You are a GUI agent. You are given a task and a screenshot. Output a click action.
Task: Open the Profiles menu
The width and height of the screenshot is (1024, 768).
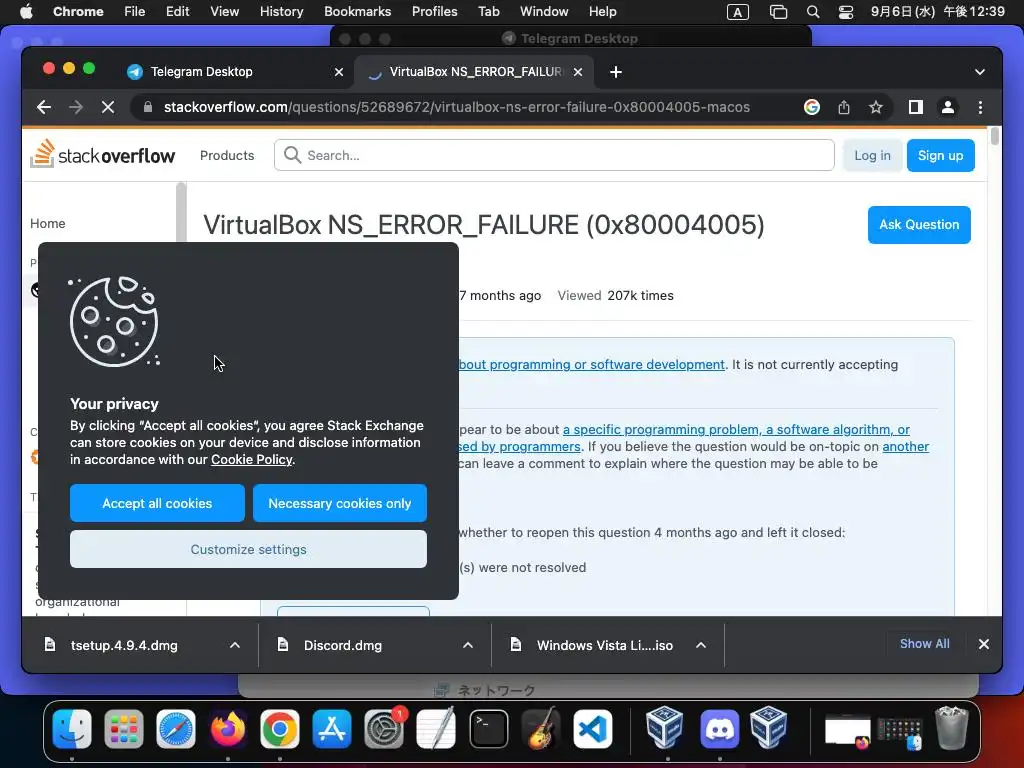[x=434, y=12]
